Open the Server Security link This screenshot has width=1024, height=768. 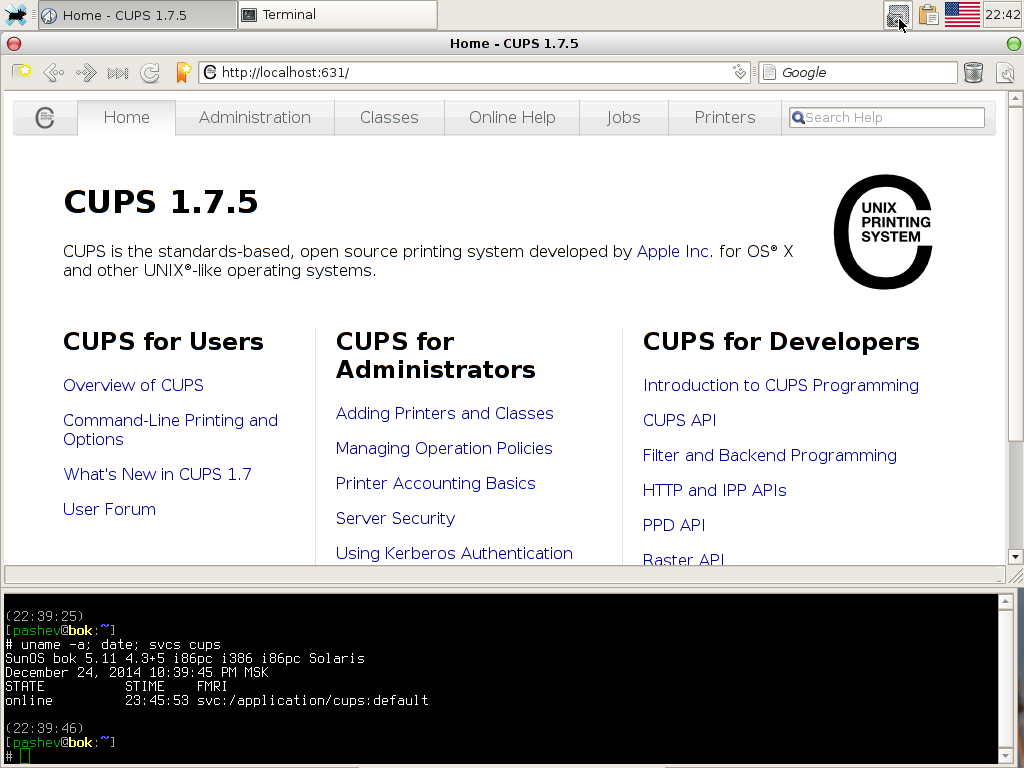pyautogui.click(x=395, y=519)
